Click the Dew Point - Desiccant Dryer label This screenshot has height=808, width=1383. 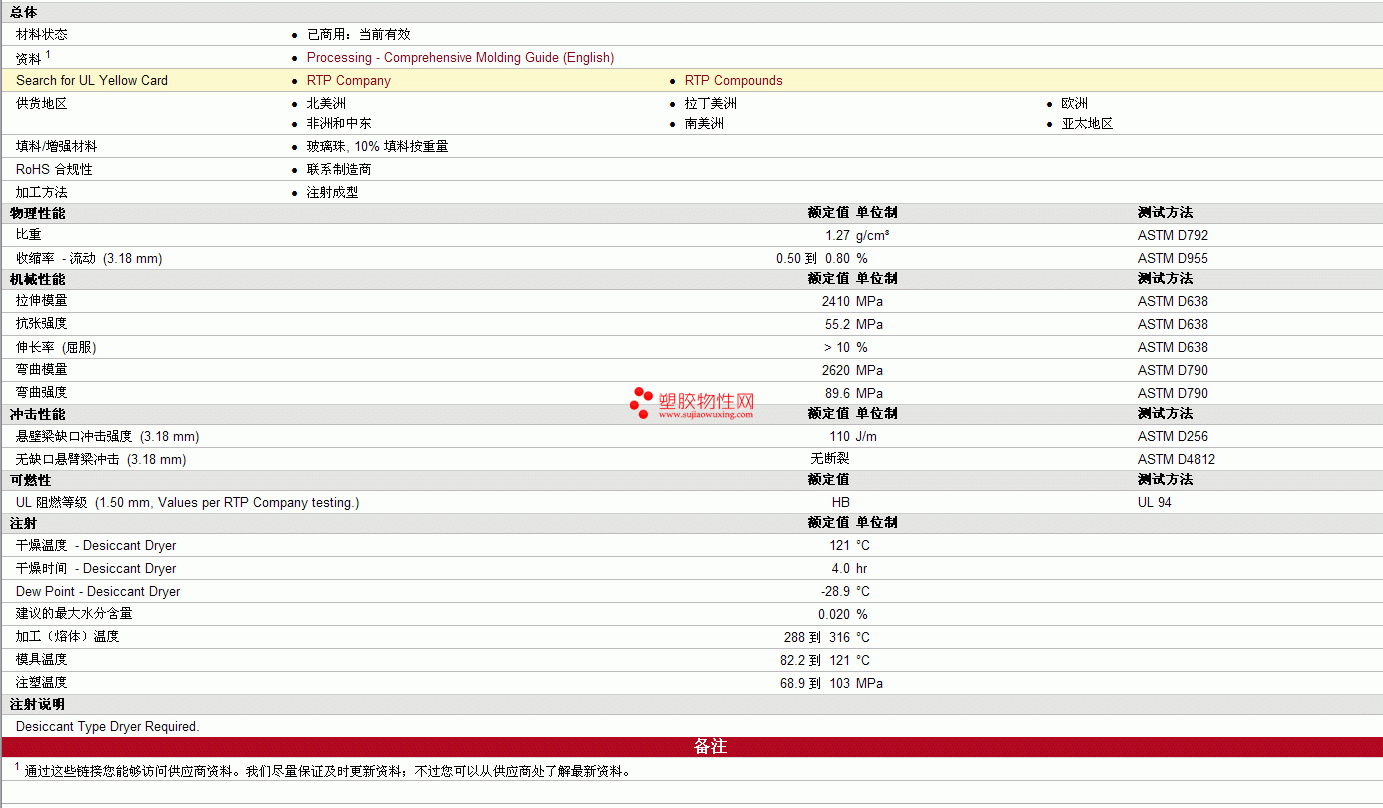[98, 592]
